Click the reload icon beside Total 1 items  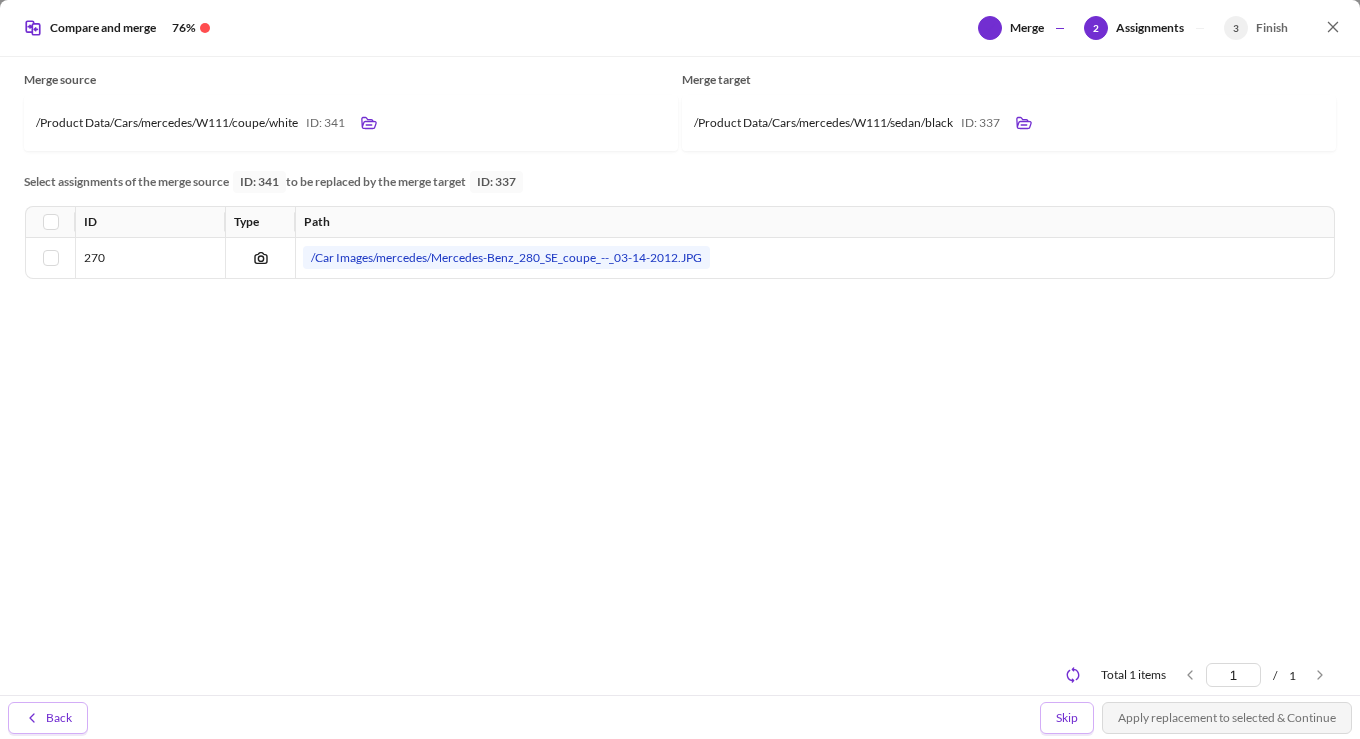(x=1073, y=675)
